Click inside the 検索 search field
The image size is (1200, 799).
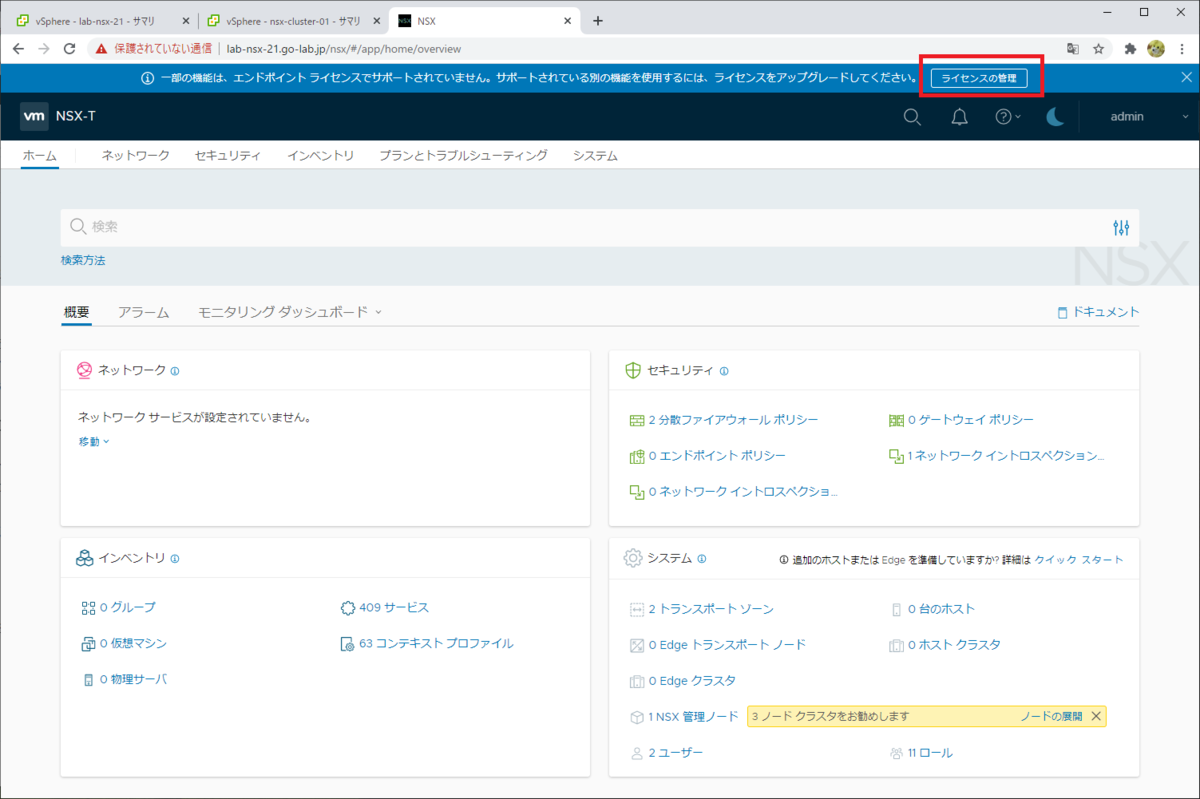coord(300,227)
